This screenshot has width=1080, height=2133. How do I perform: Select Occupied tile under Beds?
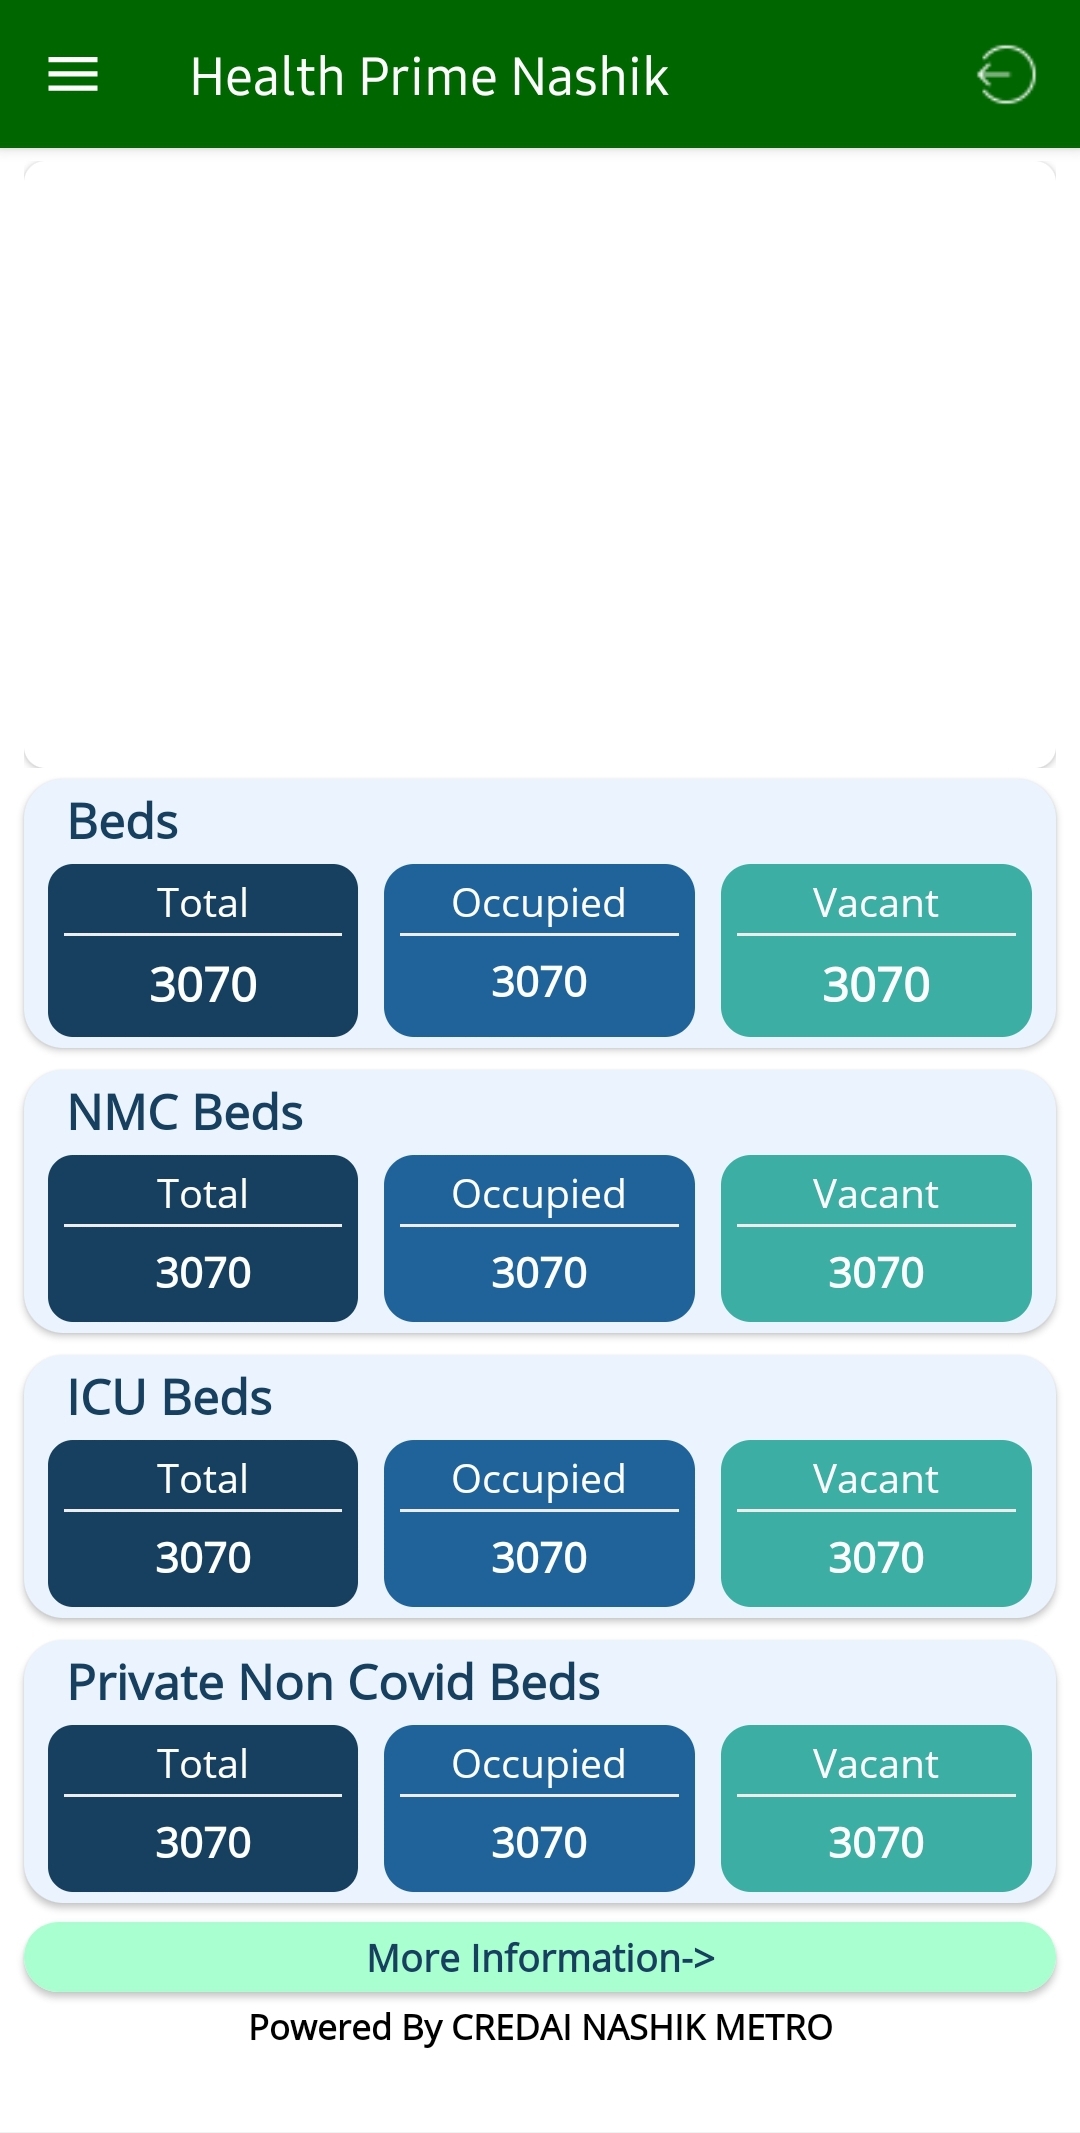(539, 950)
